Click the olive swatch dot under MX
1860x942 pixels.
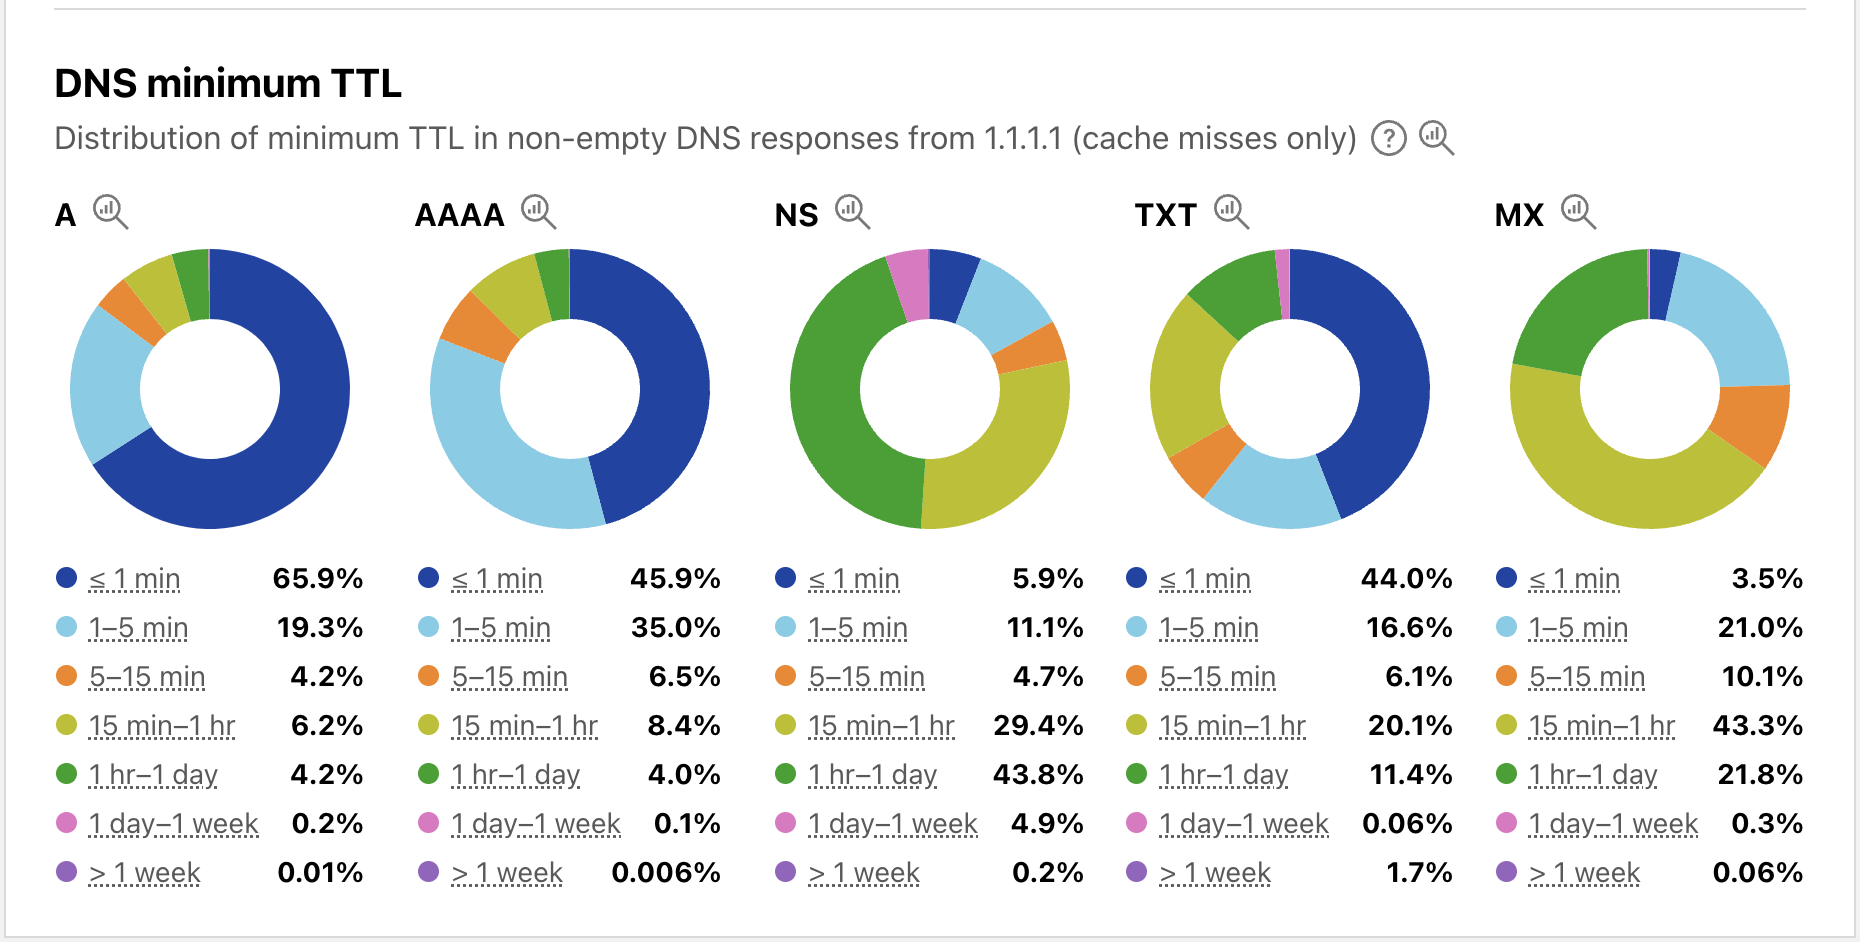pos(1507,725)
